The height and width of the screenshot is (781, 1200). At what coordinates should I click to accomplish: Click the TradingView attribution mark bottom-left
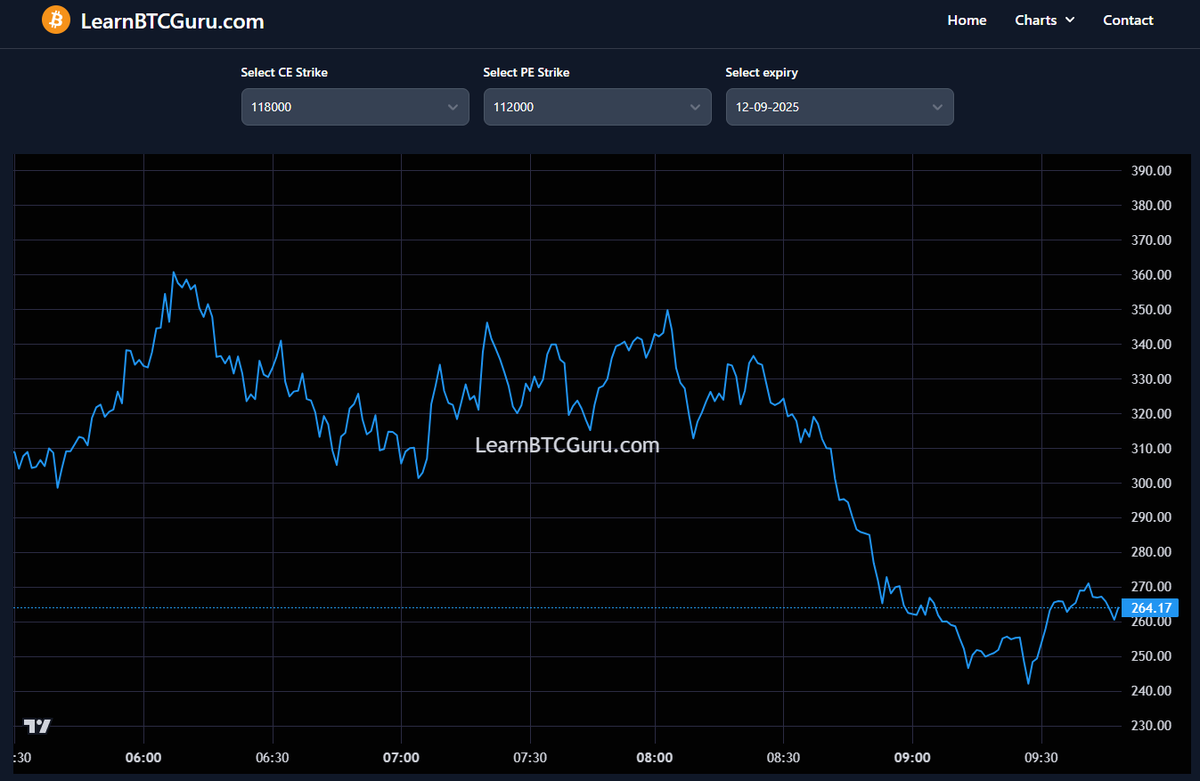pyautogui.click(x=38, y=724)
